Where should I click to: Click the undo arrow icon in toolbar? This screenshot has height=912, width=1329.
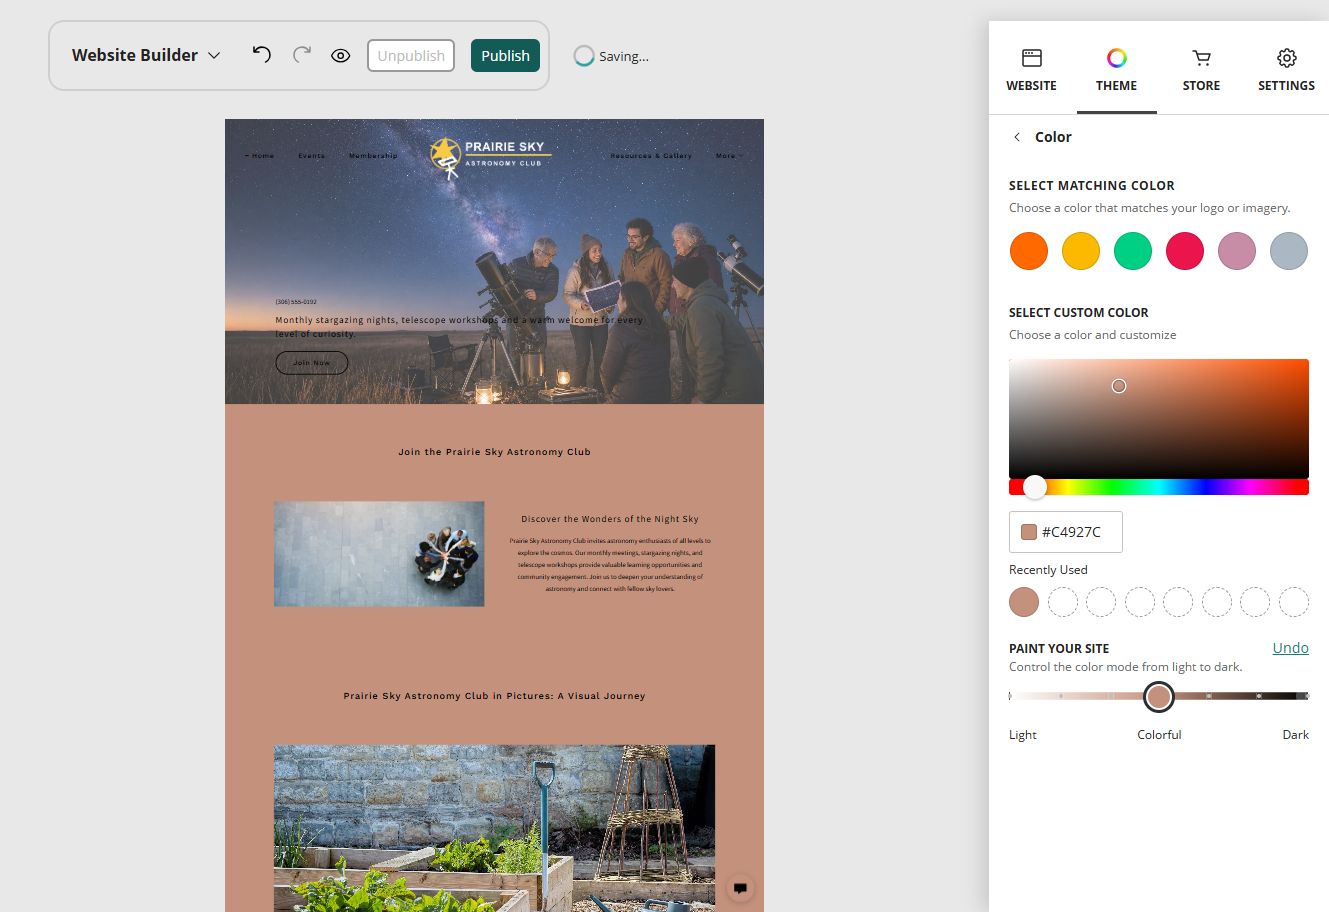262,55
